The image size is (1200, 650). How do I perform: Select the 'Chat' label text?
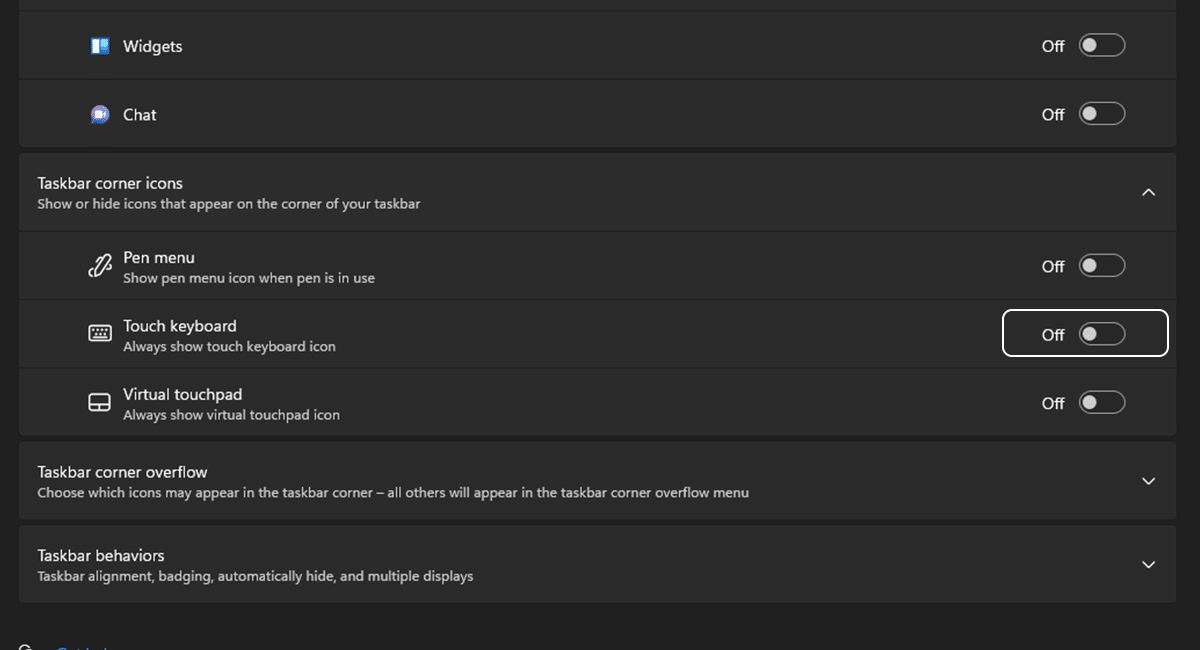pyautogui.click(x=139, y=115)
